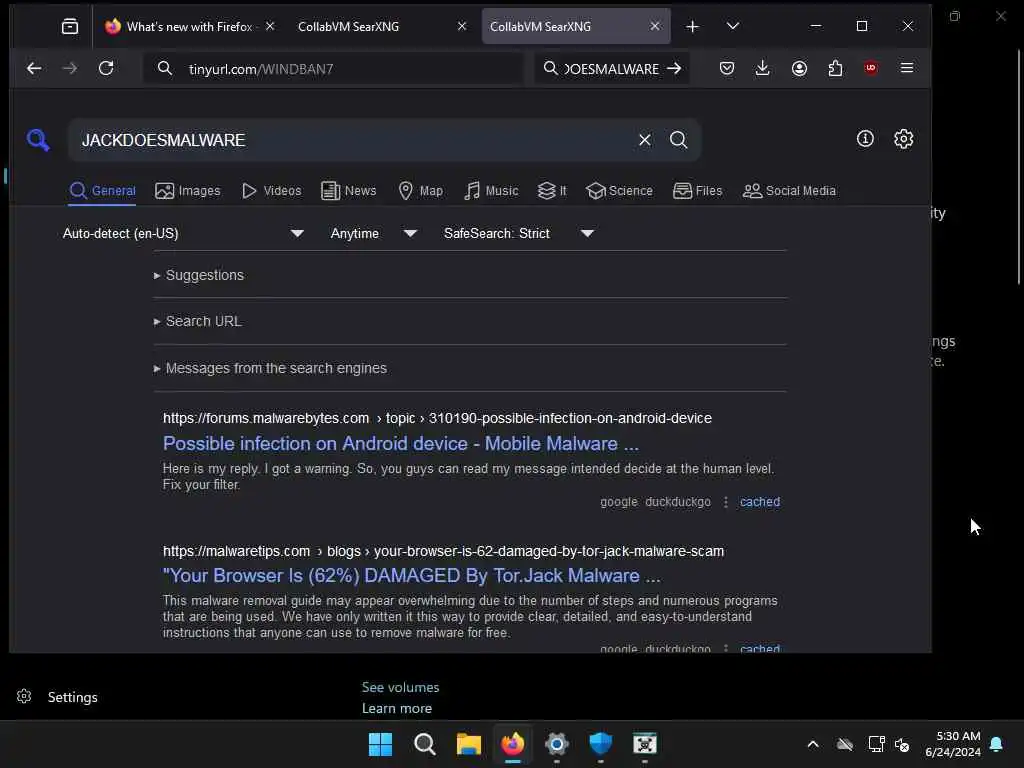Image resolution: width=1024 pixels, height=768 pixels.
Task: Open the notification bell in the taskbar
Action: pyautogui.click(x=997, y=744)
